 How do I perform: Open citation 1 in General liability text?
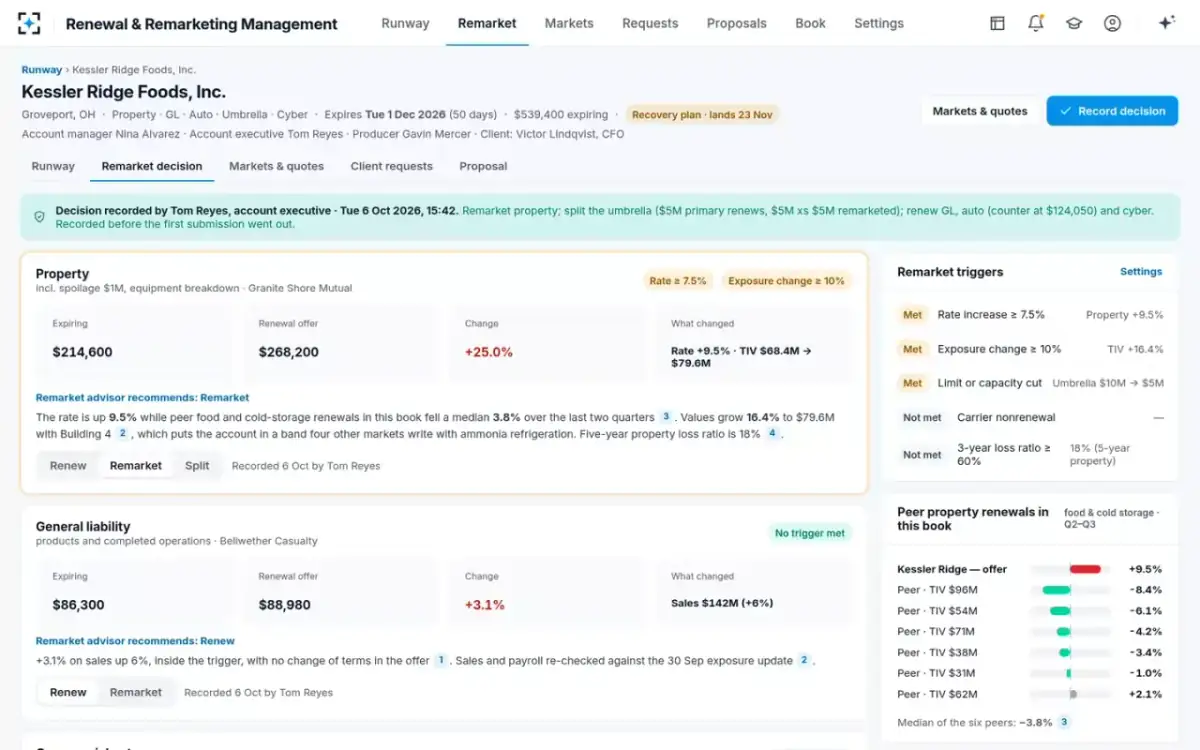tap(440, 660)
